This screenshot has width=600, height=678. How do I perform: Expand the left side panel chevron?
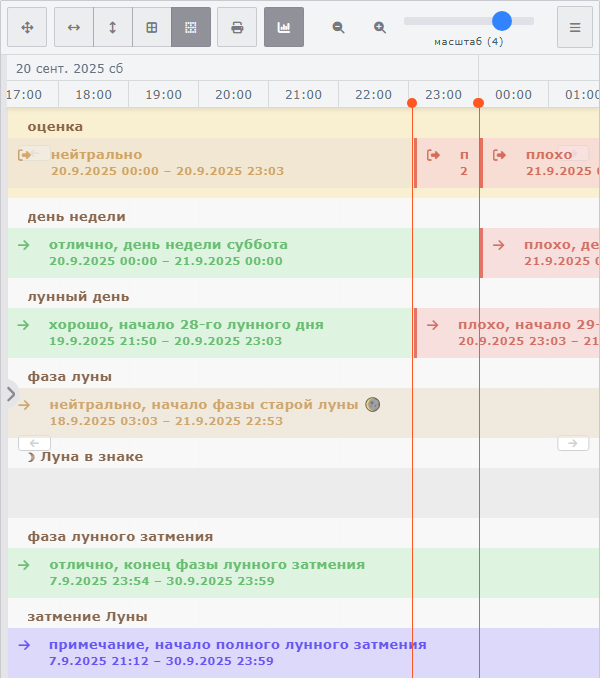click(x=10, y=393)
